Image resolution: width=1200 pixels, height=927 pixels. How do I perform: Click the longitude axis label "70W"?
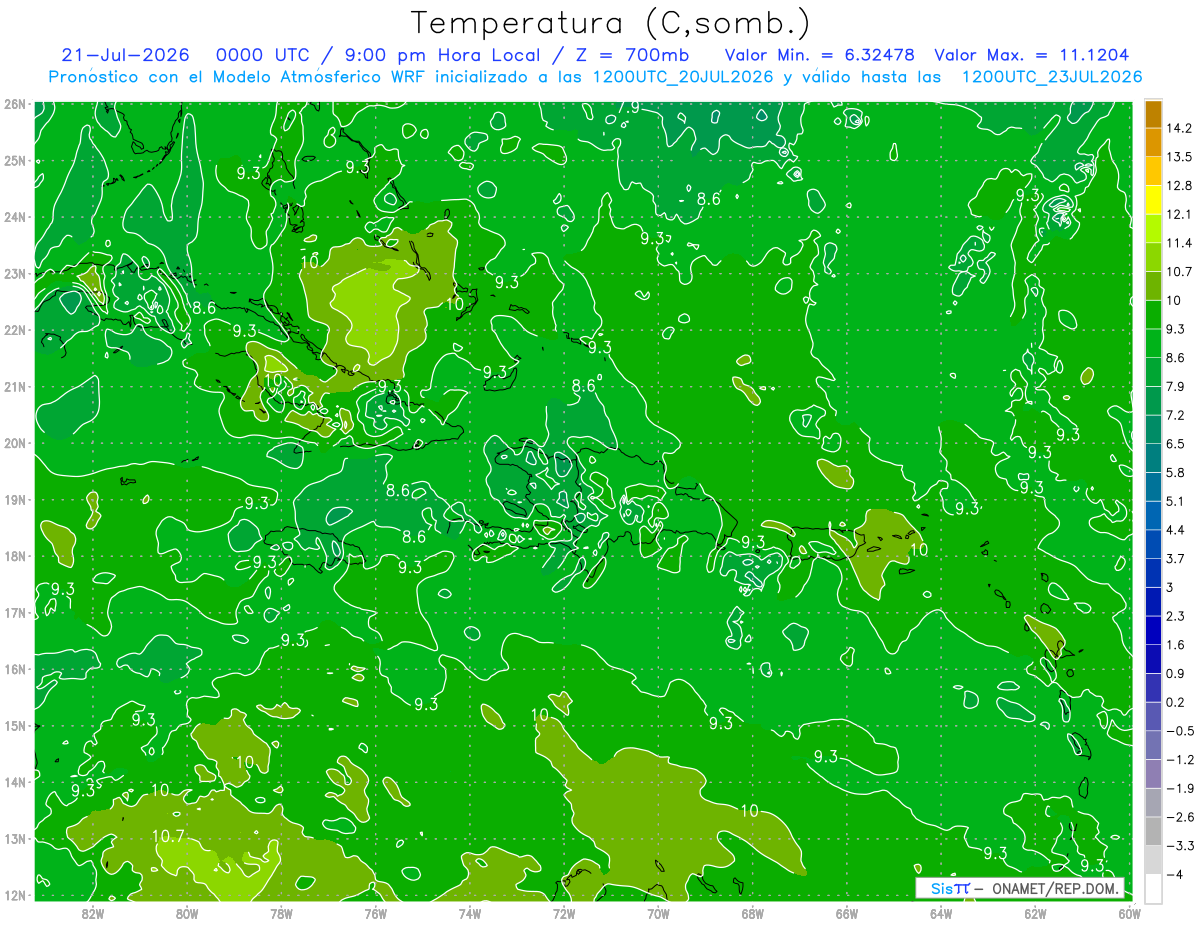point(658,913)
